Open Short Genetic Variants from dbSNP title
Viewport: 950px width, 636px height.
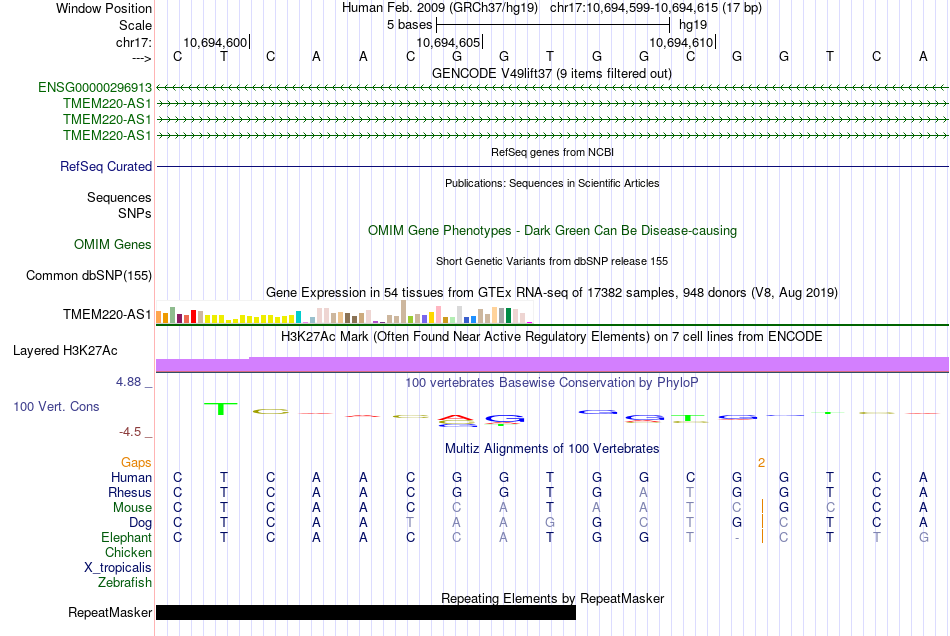coord(552,261)
